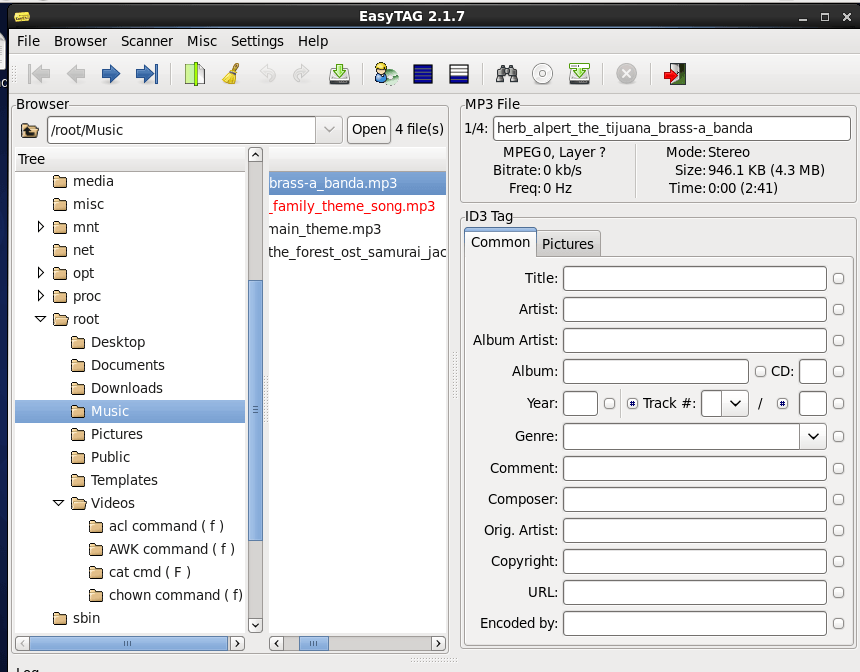Select the Downloads folder in tree
Image resolution: width=860 pixels, height=672 pixels.
(x=117, y=388)
